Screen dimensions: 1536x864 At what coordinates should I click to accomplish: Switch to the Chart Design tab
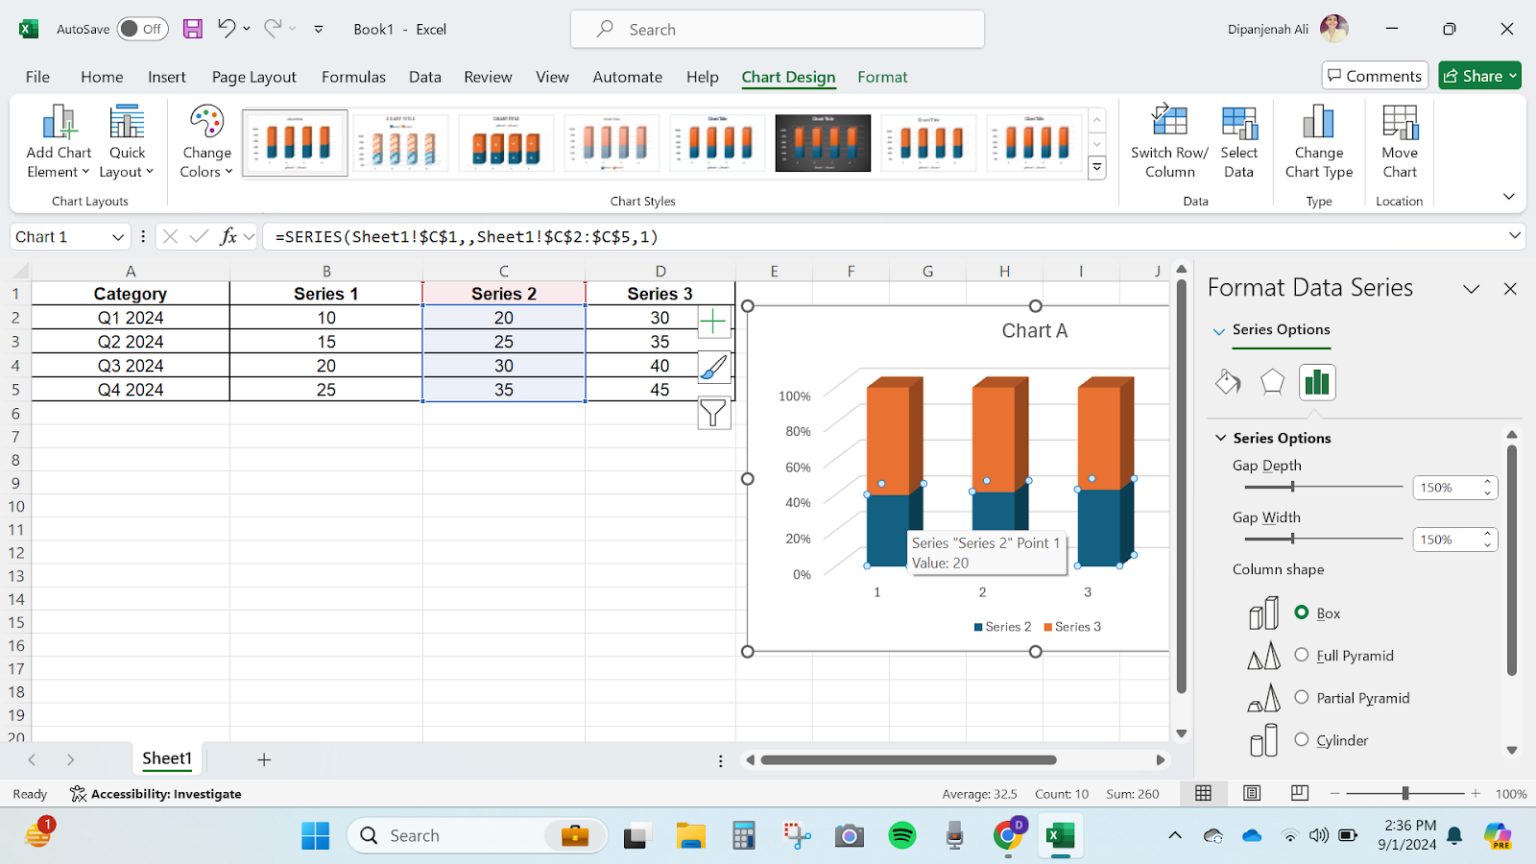tap(789, 77)
